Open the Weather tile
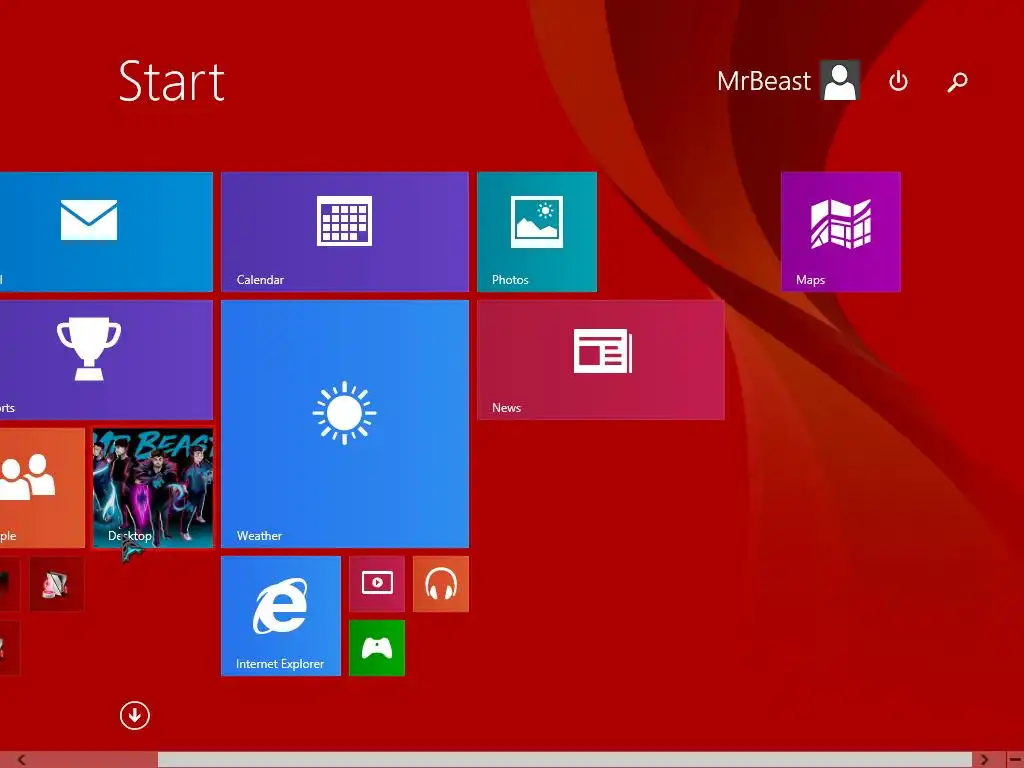This screenshot has width=1024, height=768. pyautogui.click(x=345, y=424)
